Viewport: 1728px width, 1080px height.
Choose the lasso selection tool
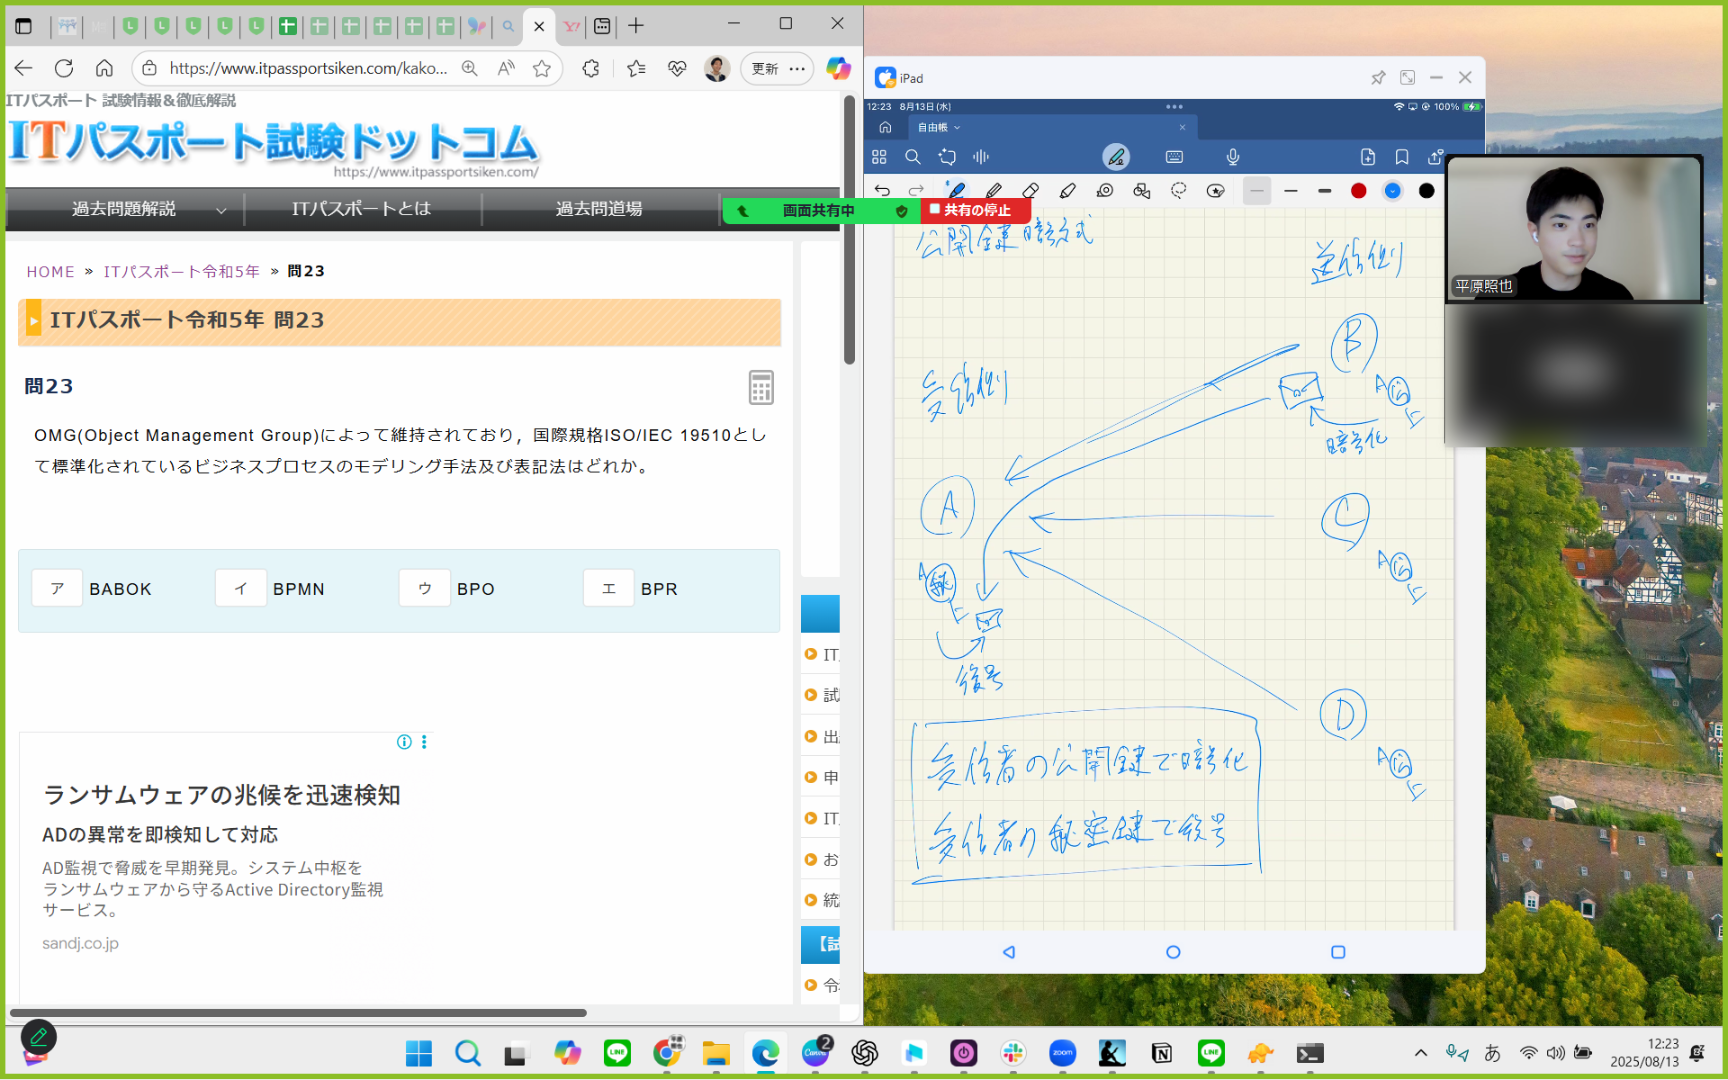tap(1179, 190)
